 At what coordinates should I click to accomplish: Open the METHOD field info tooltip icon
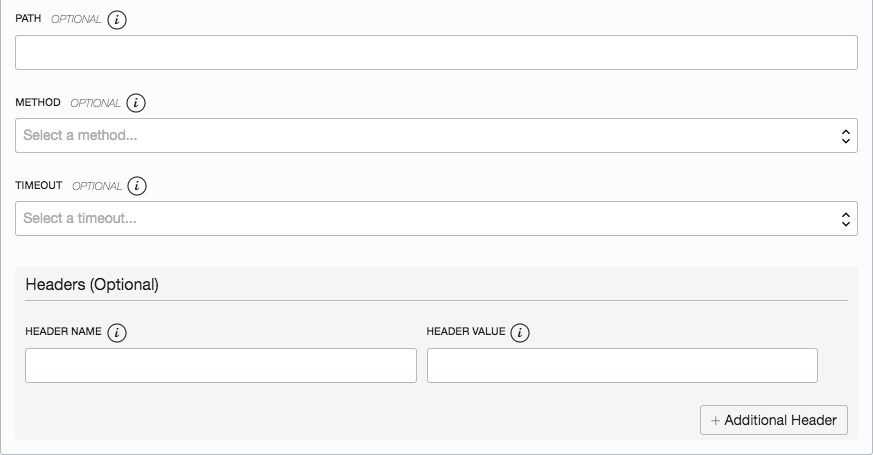[x=136, y=103]
